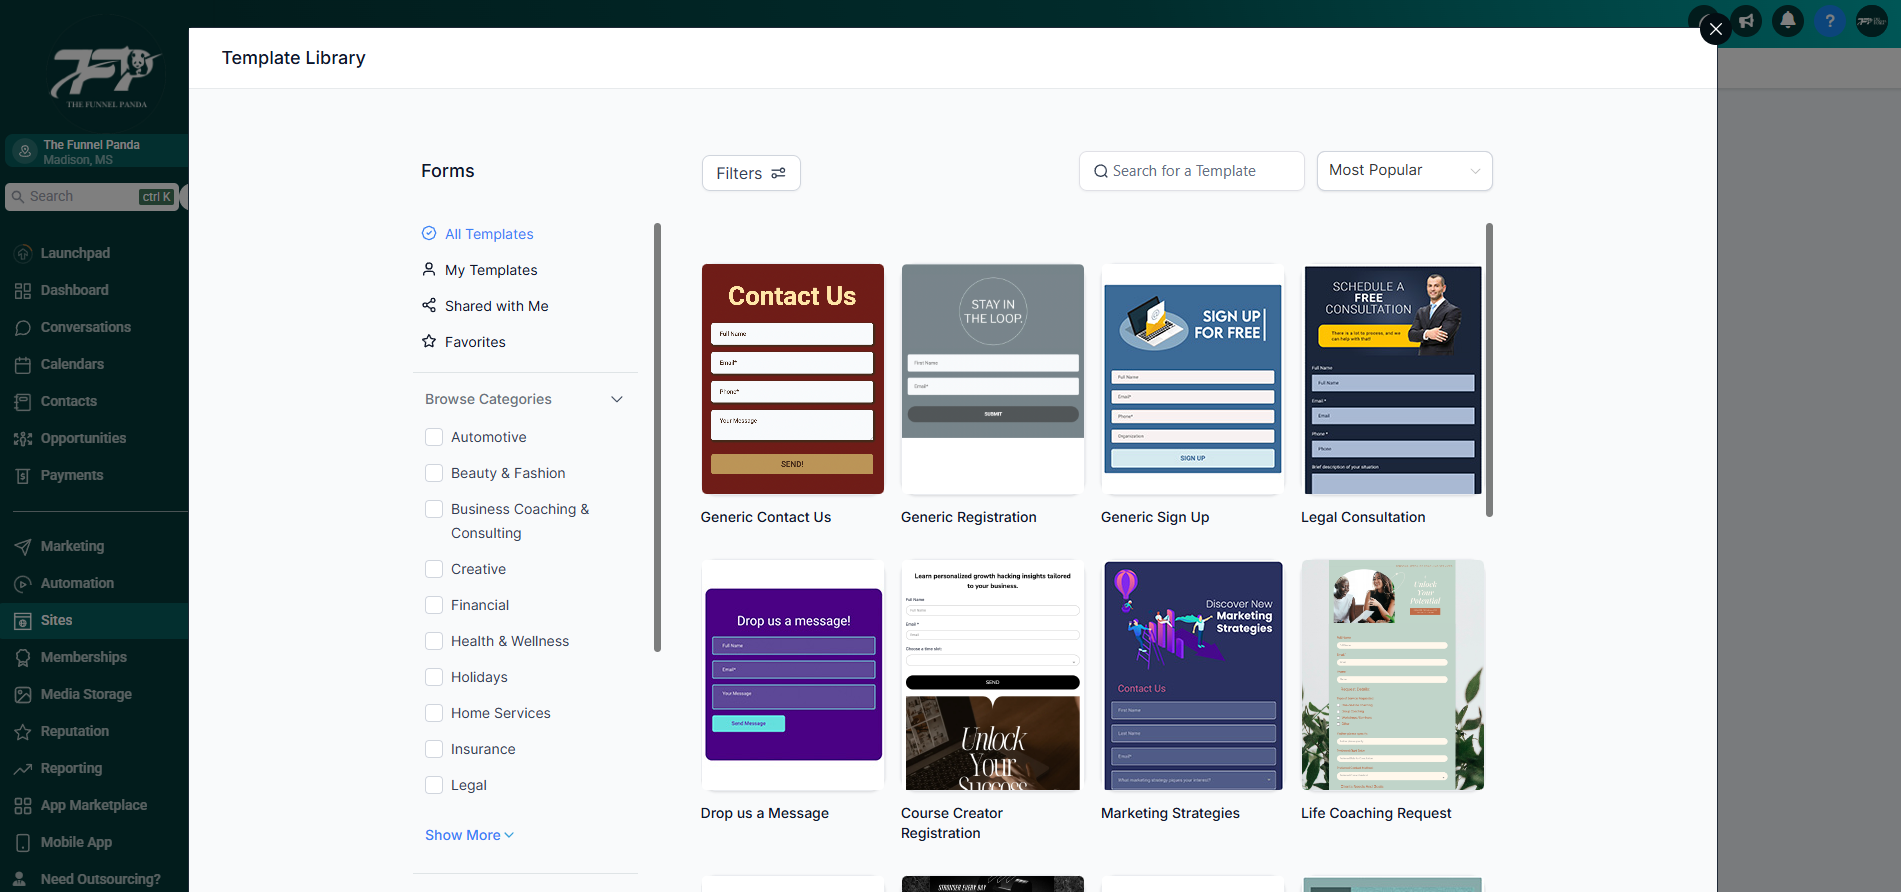Open the Generic Contact Us template thumbnail
Image resolution: width=1901 pixels, height=892 pixels.
pyautogui.click(x=792, y=379)
